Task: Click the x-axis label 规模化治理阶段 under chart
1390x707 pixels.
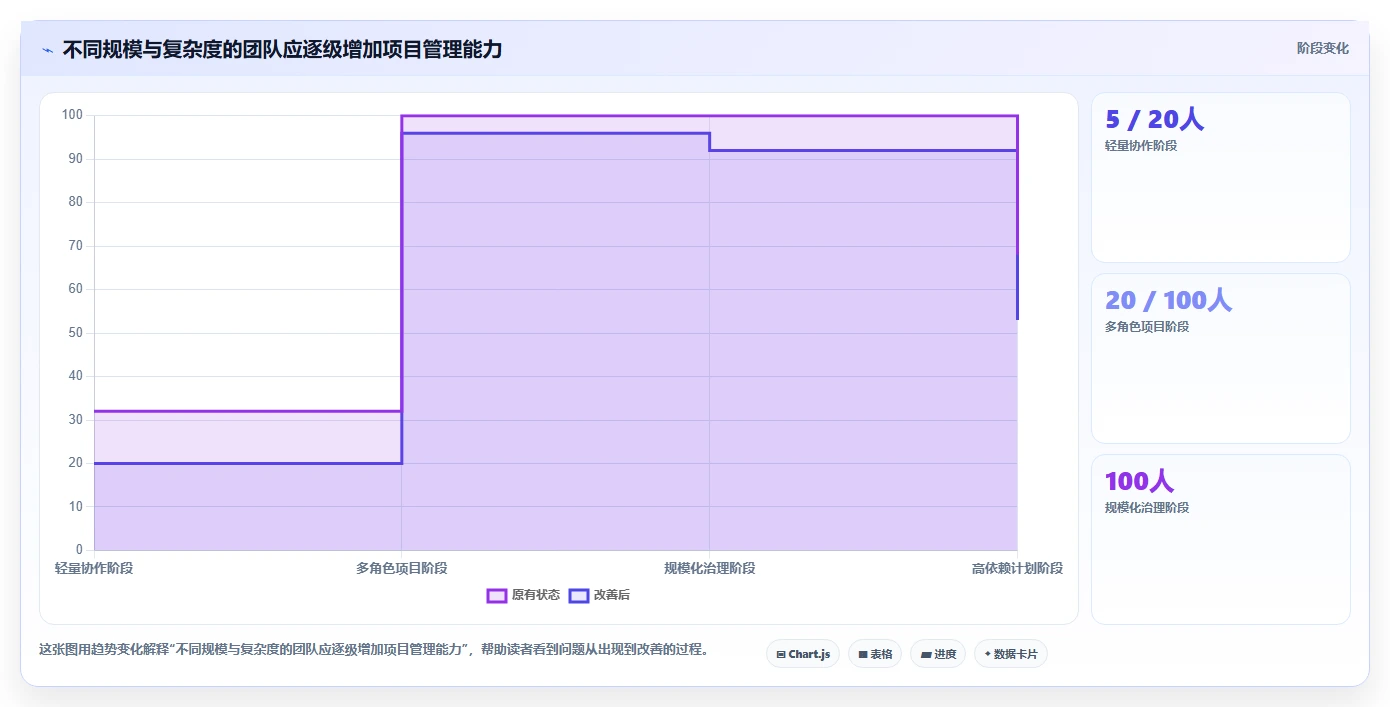Action: (709, 568)
